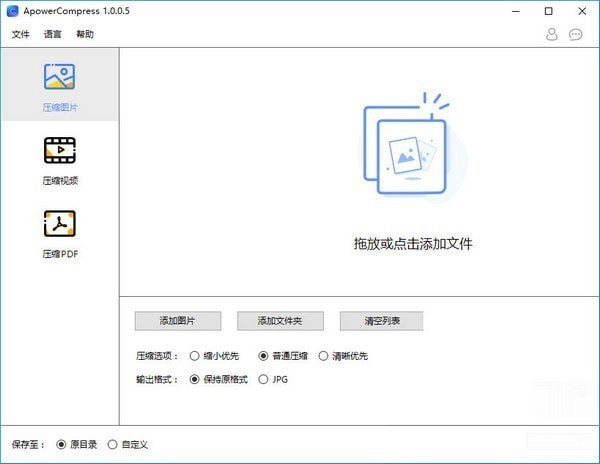Expand the 帮助 menu
This screenshot has height=464, width=600.
click(x=85, y=34)
